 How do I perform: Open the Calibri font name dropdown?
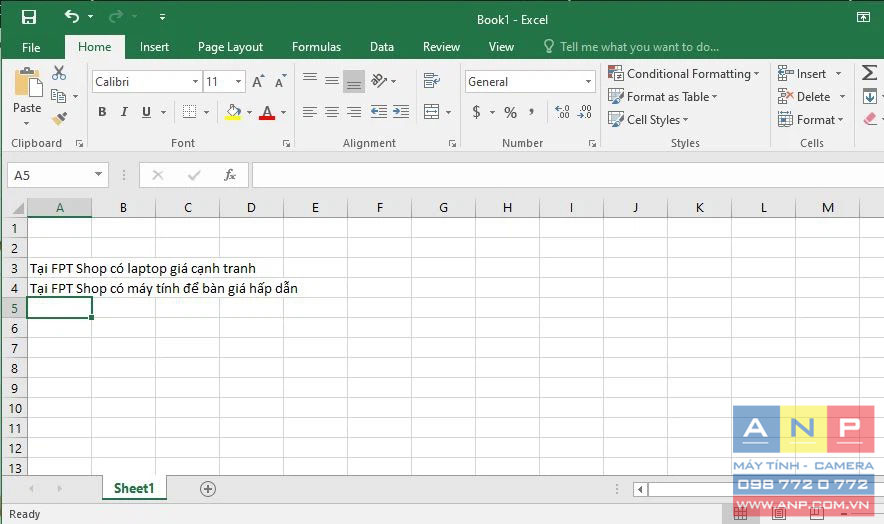(x=195, y=82)
